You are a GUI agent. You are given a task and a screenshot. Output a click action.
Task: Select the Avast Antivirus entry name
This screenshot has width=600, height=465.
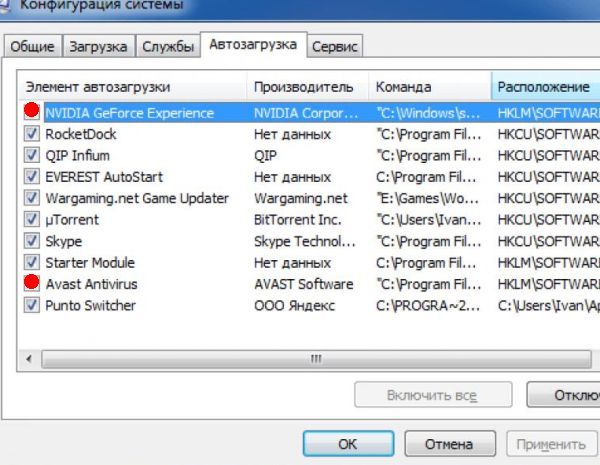pyautogui.click(x=91, y=284)
